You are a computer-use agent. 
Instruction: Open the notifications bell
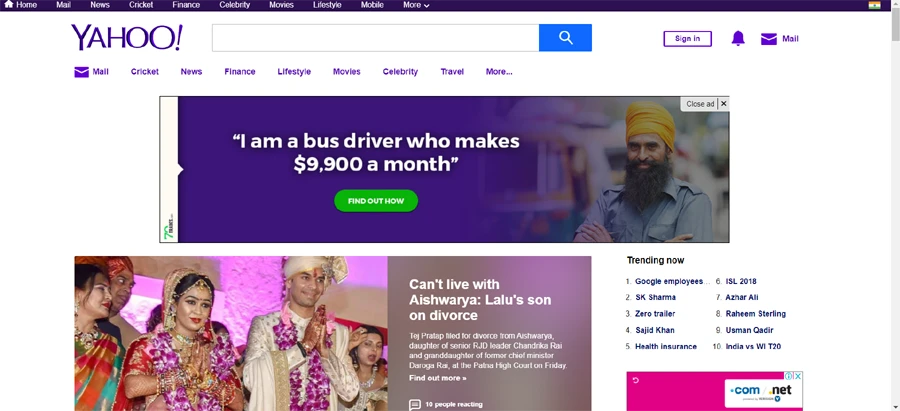tap(738, 39)
